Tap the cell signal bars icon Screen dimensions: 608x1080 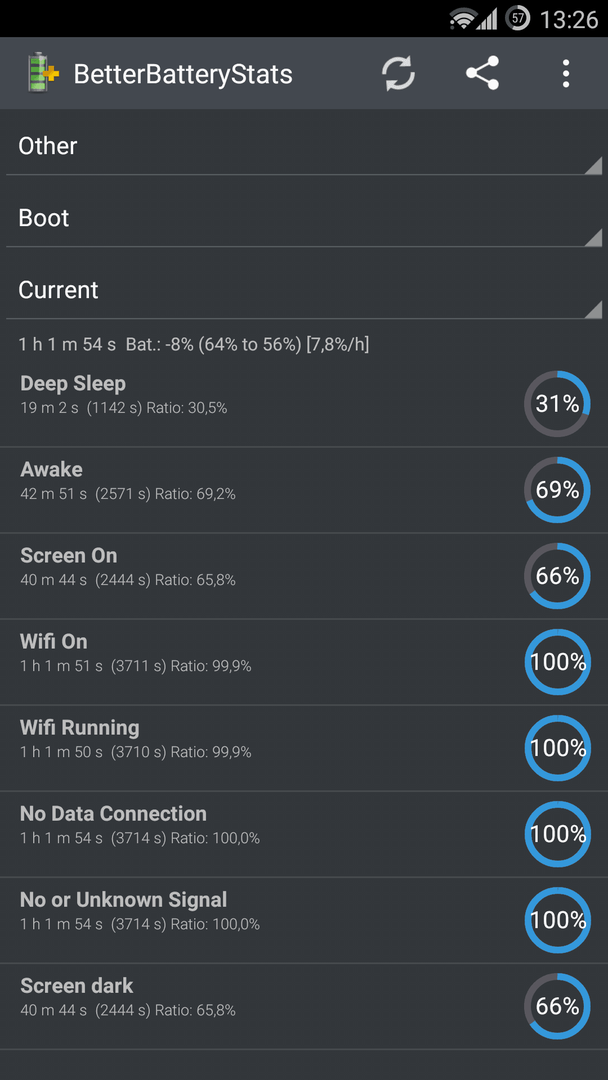click(487, 19)
